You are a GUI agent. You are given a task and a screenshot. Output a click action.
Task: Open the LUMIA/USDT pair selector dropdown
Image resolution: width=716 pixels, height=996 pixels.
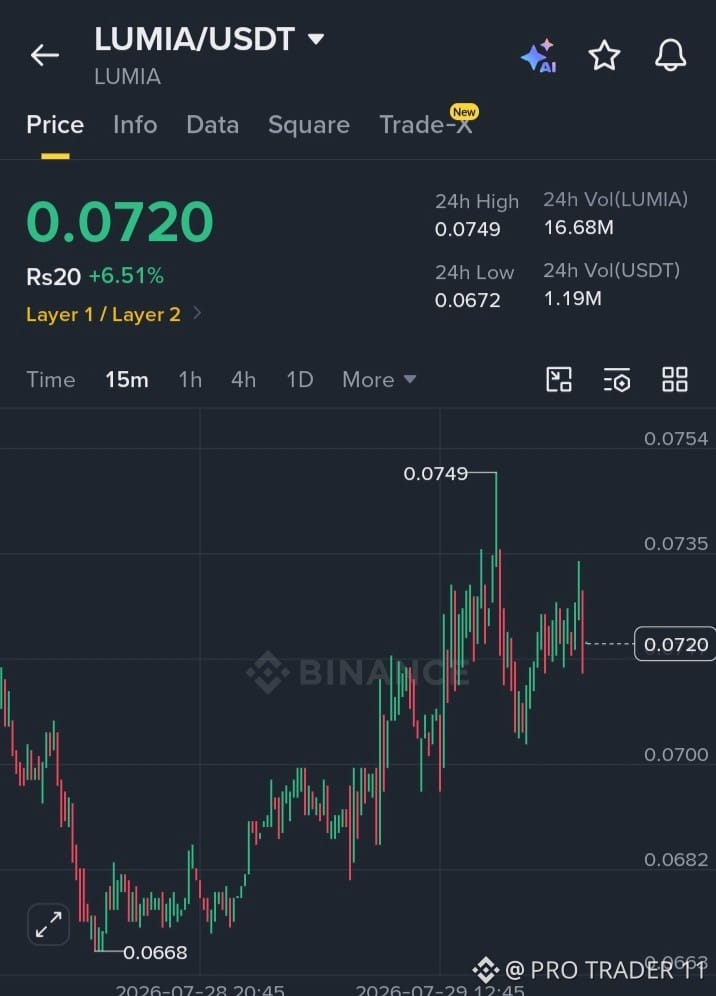pyautogui.click(x=210, y=39)
